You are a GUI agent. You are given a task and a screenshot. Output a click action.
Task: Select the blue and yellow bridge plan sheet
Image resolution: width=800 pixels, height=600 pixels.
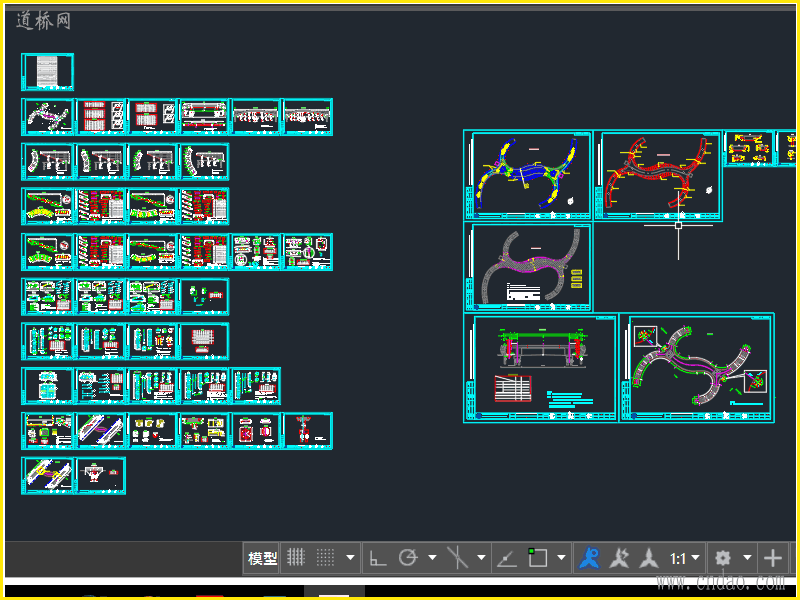coord(528,175)
